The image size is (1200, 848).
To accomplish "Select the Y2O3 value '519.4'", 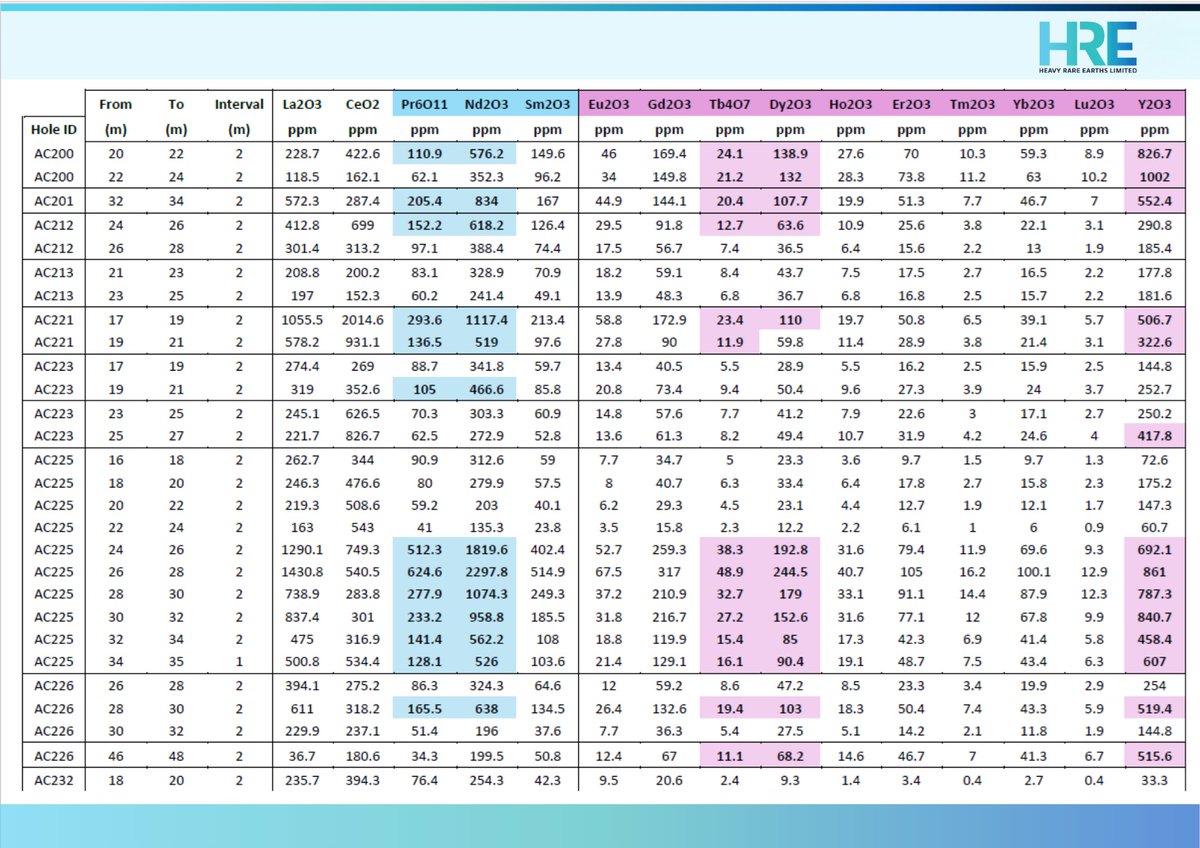I will coord(1154,707).
